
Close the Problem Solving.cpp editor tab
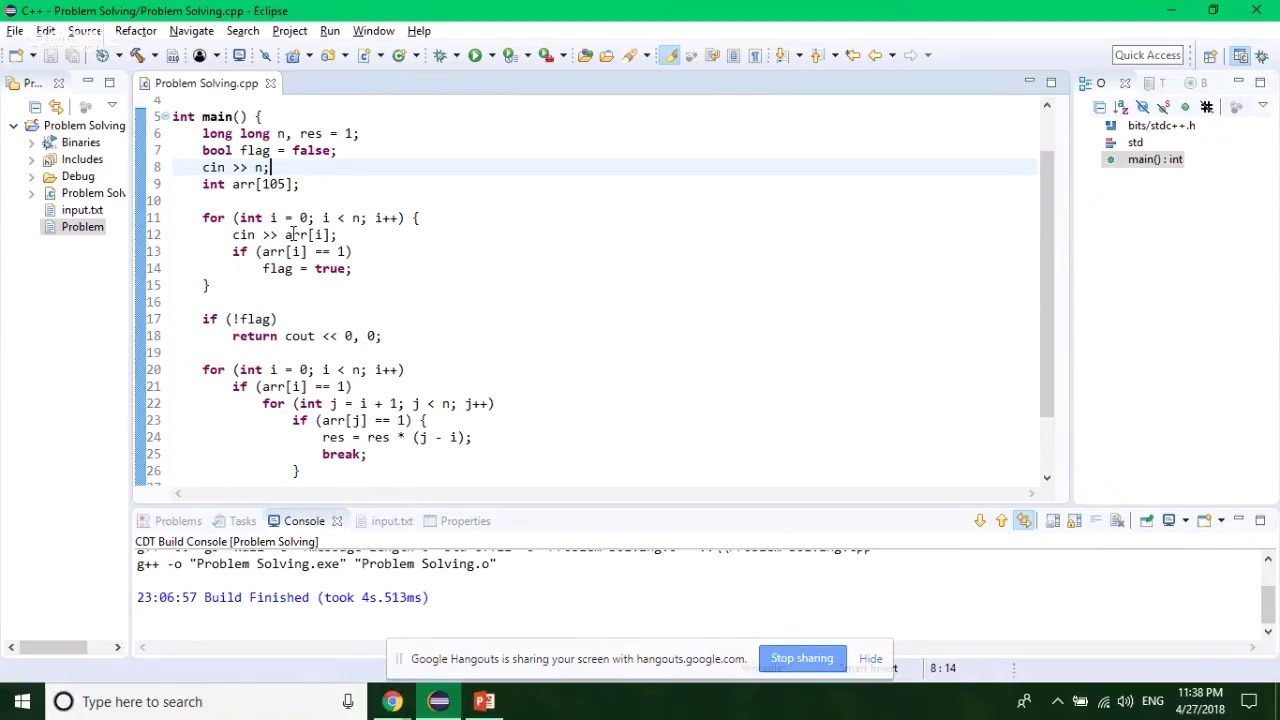(270, 84)
